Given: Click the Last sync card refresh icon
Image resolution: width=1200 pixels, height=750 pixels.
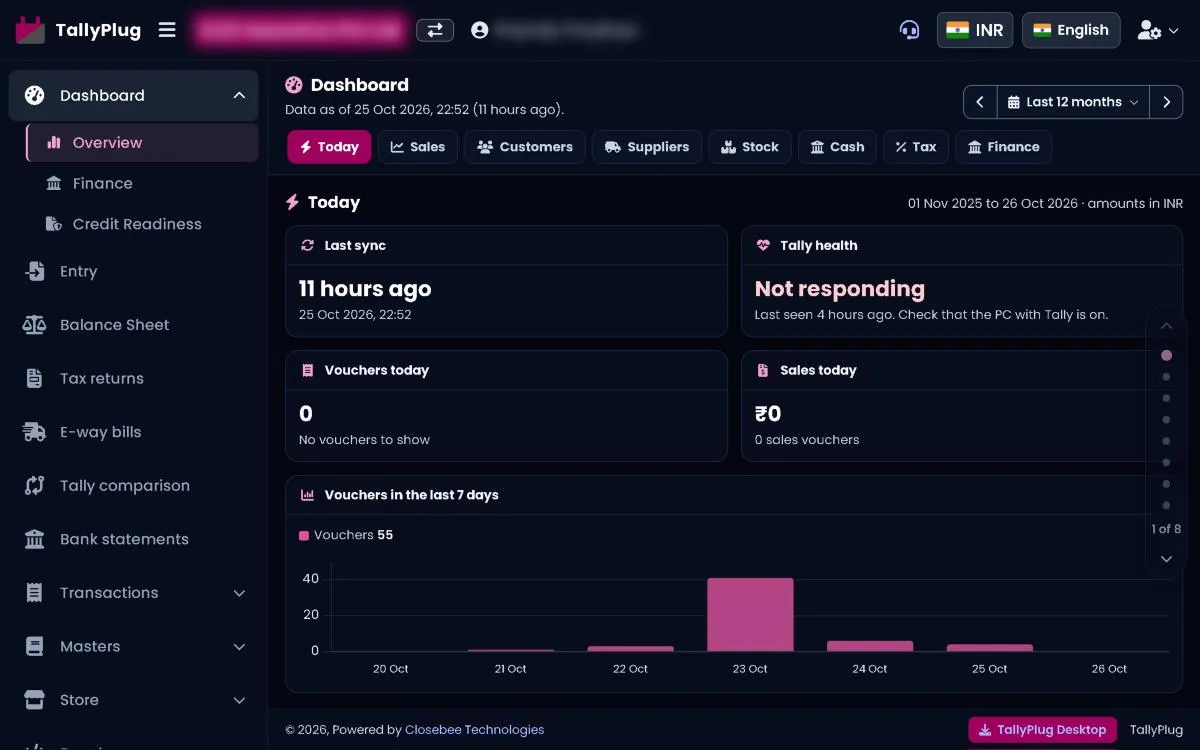Looking at the screenshot, I should (307, 245).
